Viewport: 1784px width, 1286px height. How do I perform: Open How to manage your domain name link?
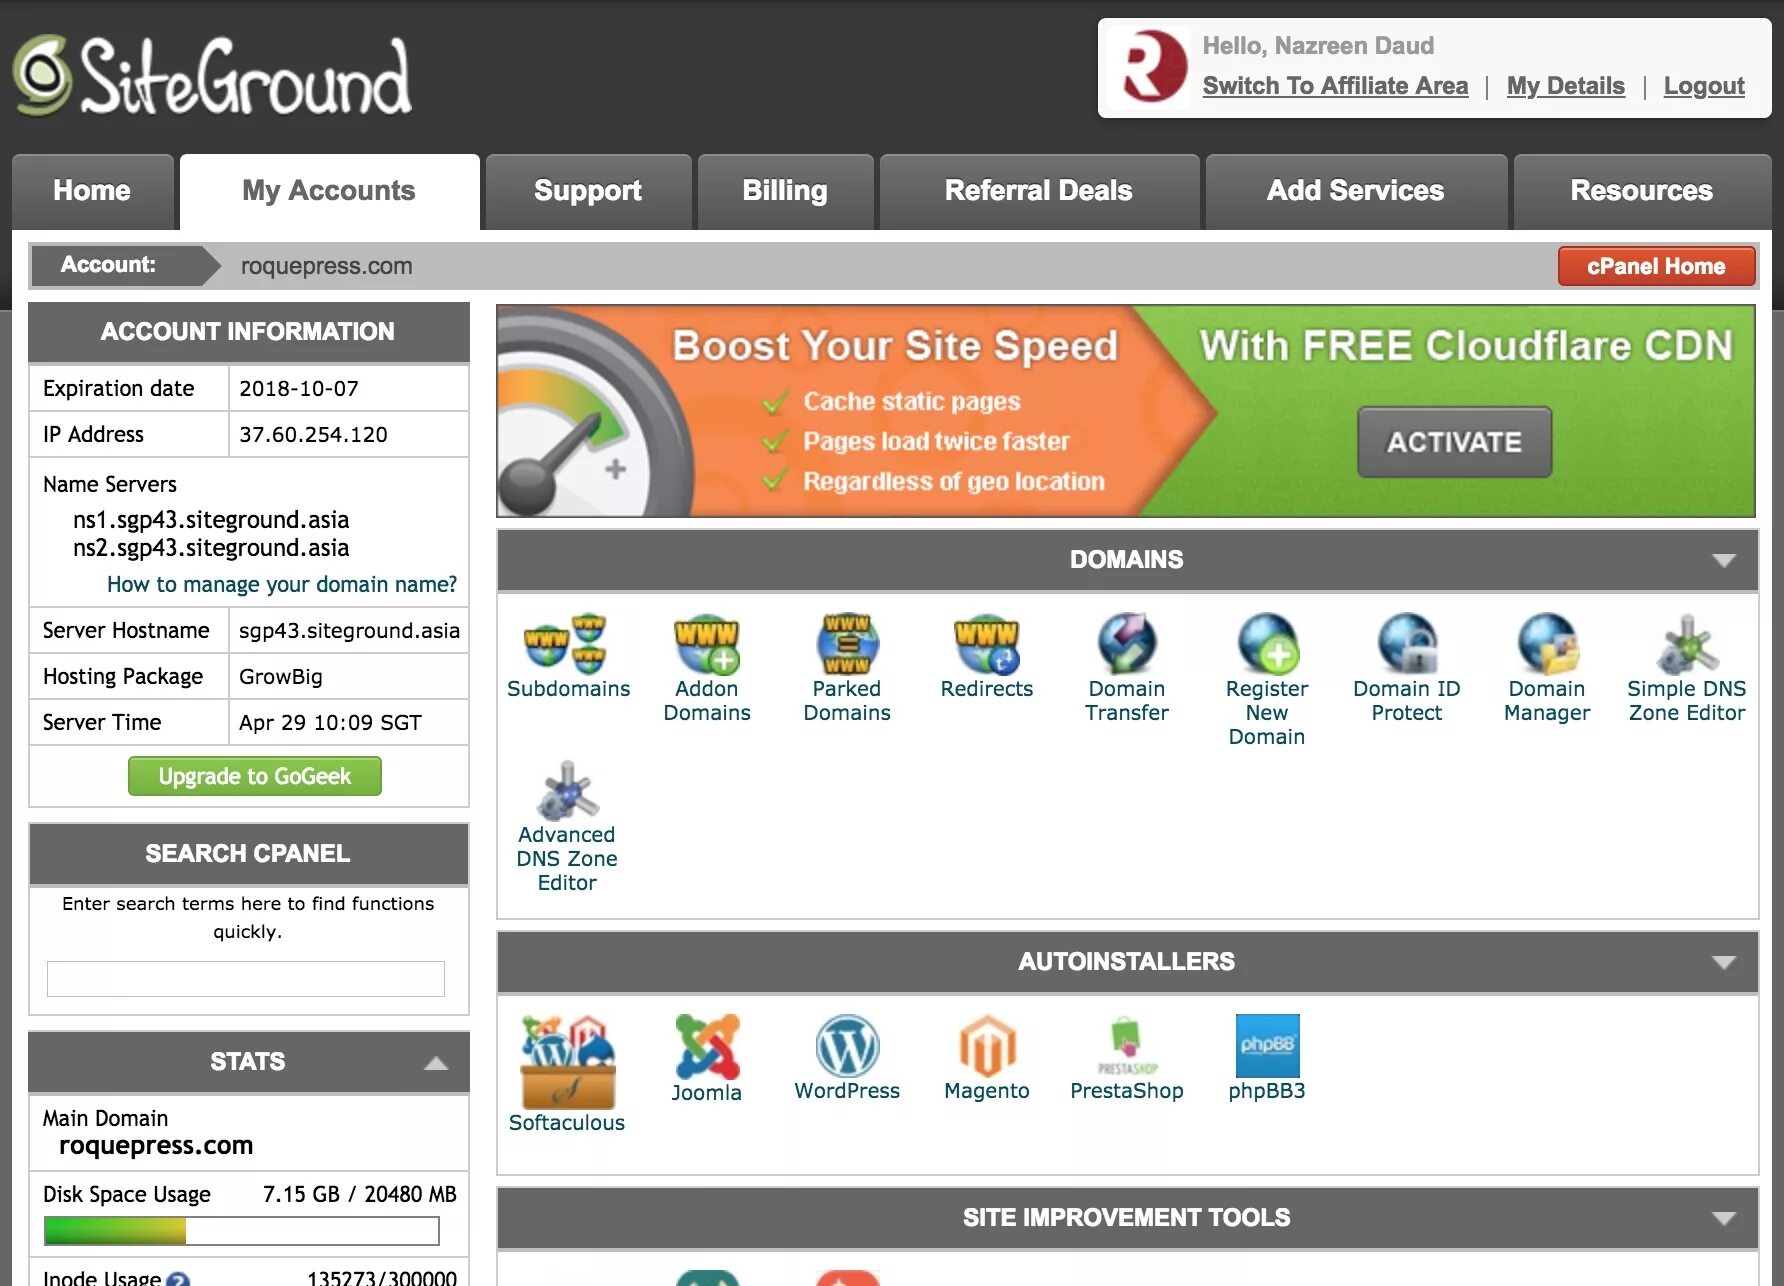[x=282, y=584]
